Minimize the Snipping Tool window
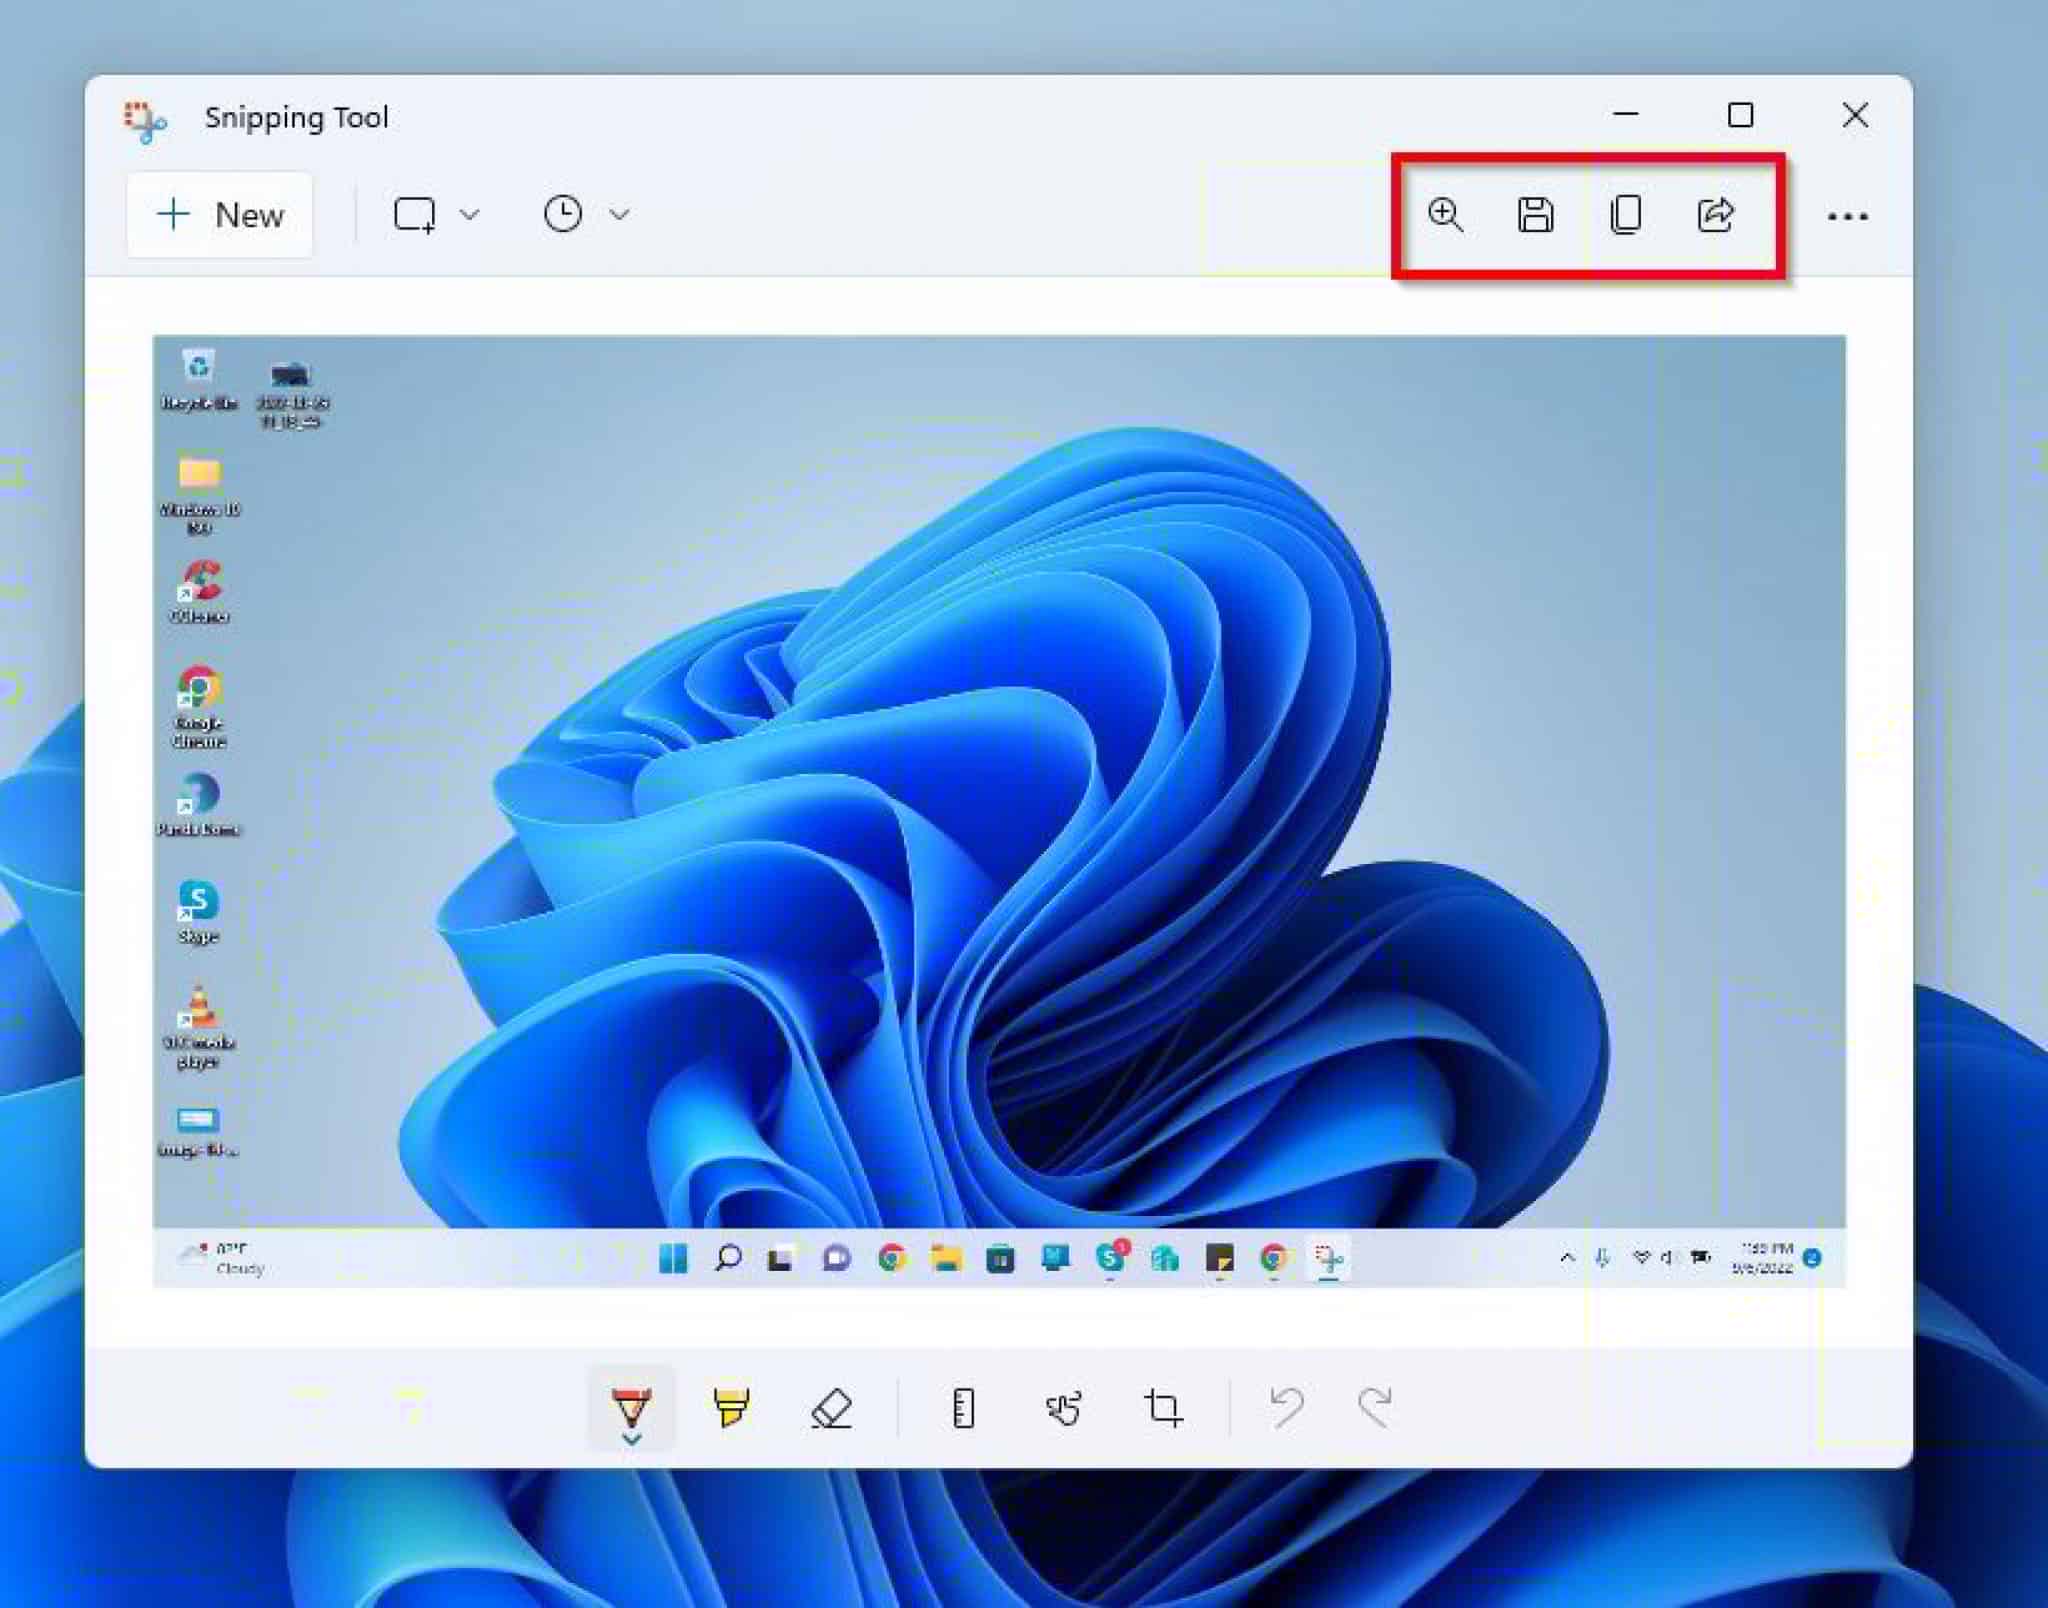 (x=1626, y=115)
